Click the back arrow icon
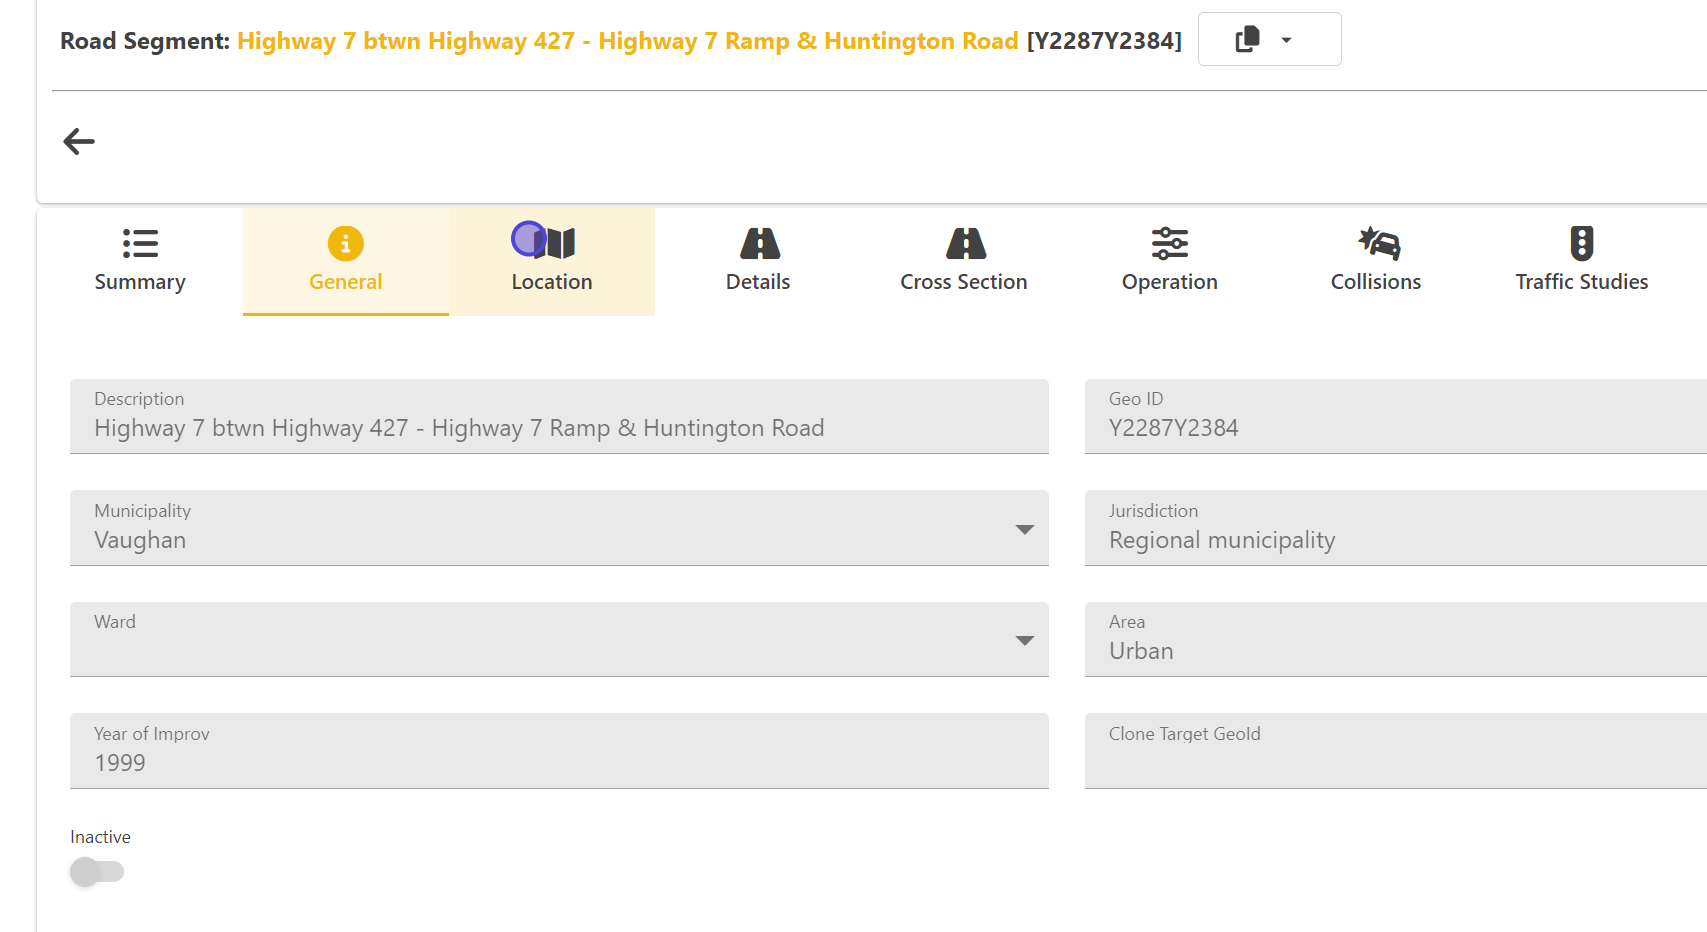The image size is (1707, 932). click(79, 142)
